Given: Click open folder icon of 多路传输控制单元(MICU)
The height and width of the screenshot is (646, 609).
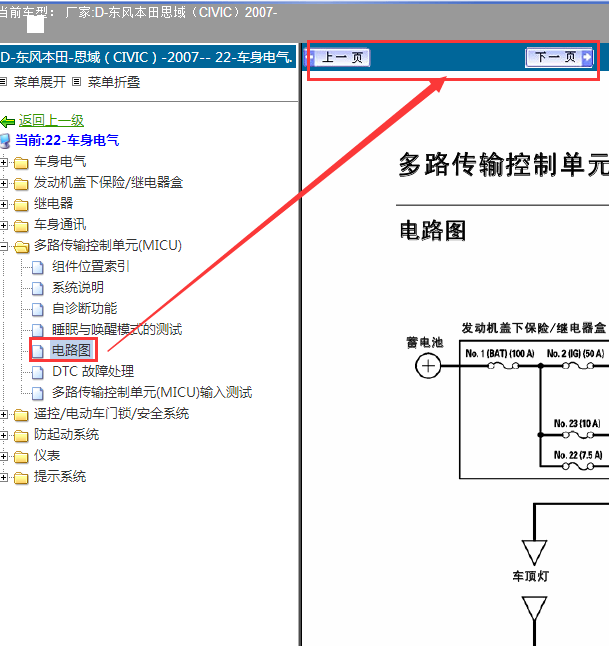Looking at the screenshot, I should (21, 247).
